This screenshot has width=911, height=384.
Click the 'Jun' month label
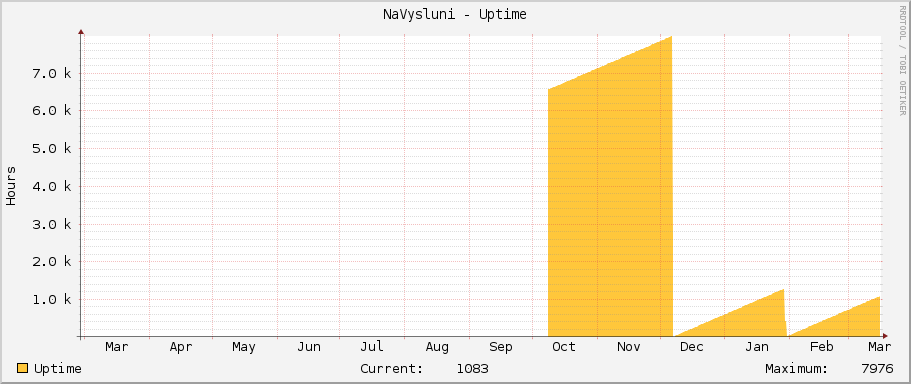309,347
